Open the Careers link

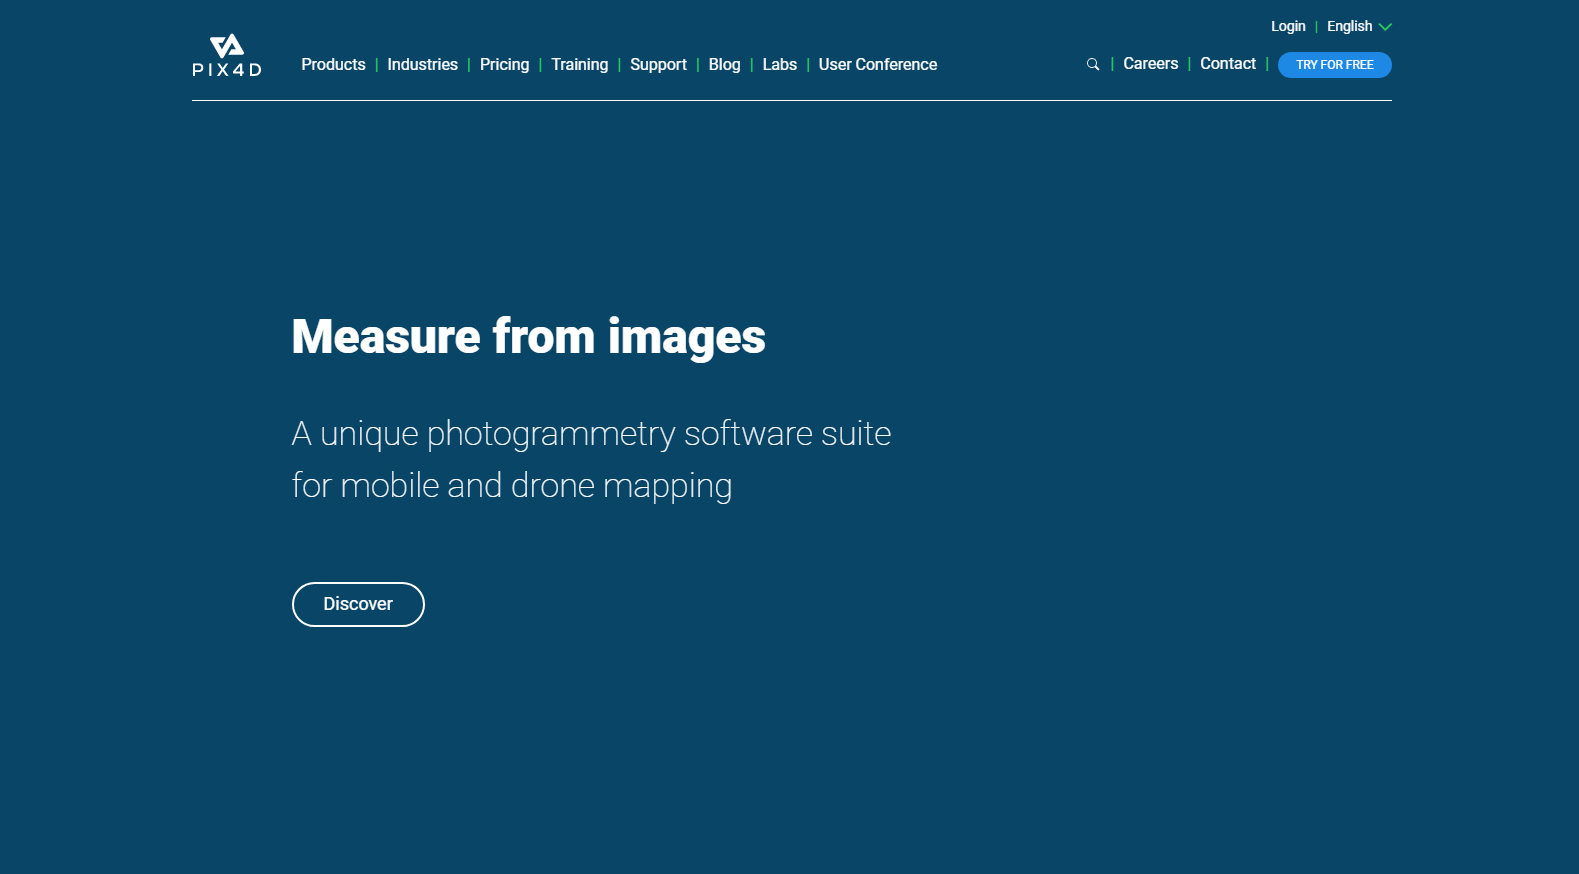click(x=1150, y=63)
